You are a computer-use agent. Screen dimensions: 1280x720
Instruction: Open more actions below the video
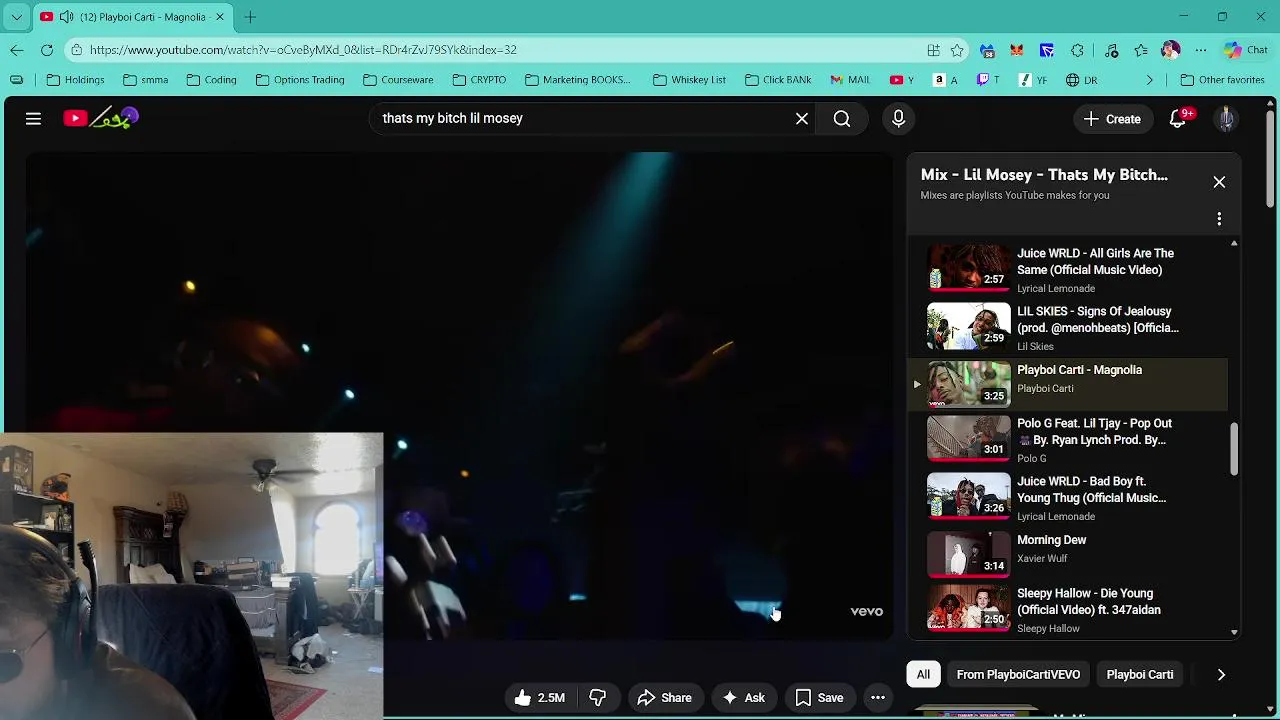pyautogui.click(x=878, y=698)
